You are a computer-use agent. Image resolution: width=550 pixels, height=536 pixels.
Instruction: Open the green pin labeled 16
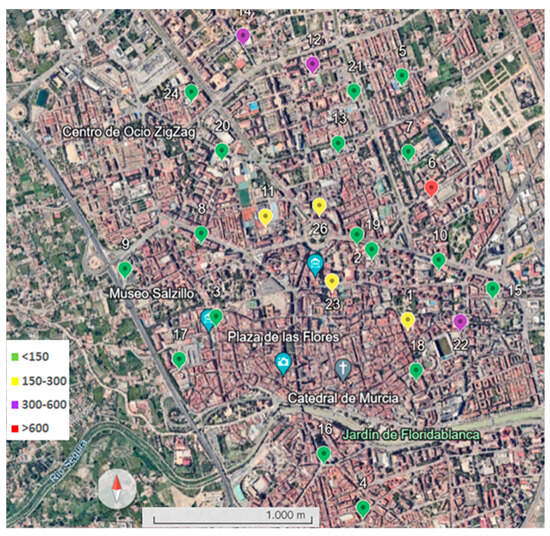click(324, 455)
